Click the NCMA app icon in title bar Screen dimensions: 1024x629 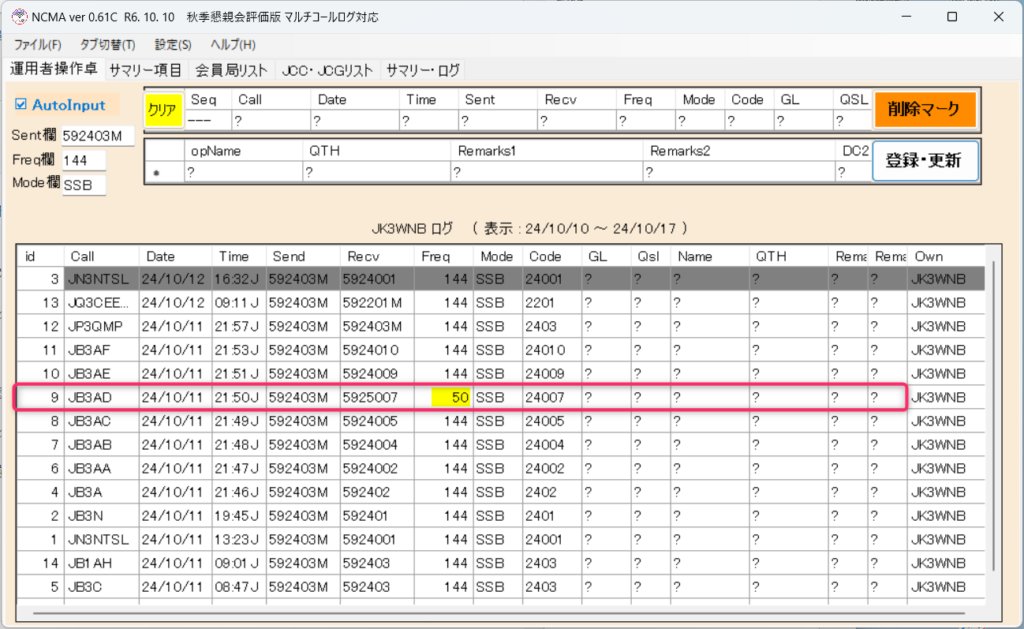17,17
